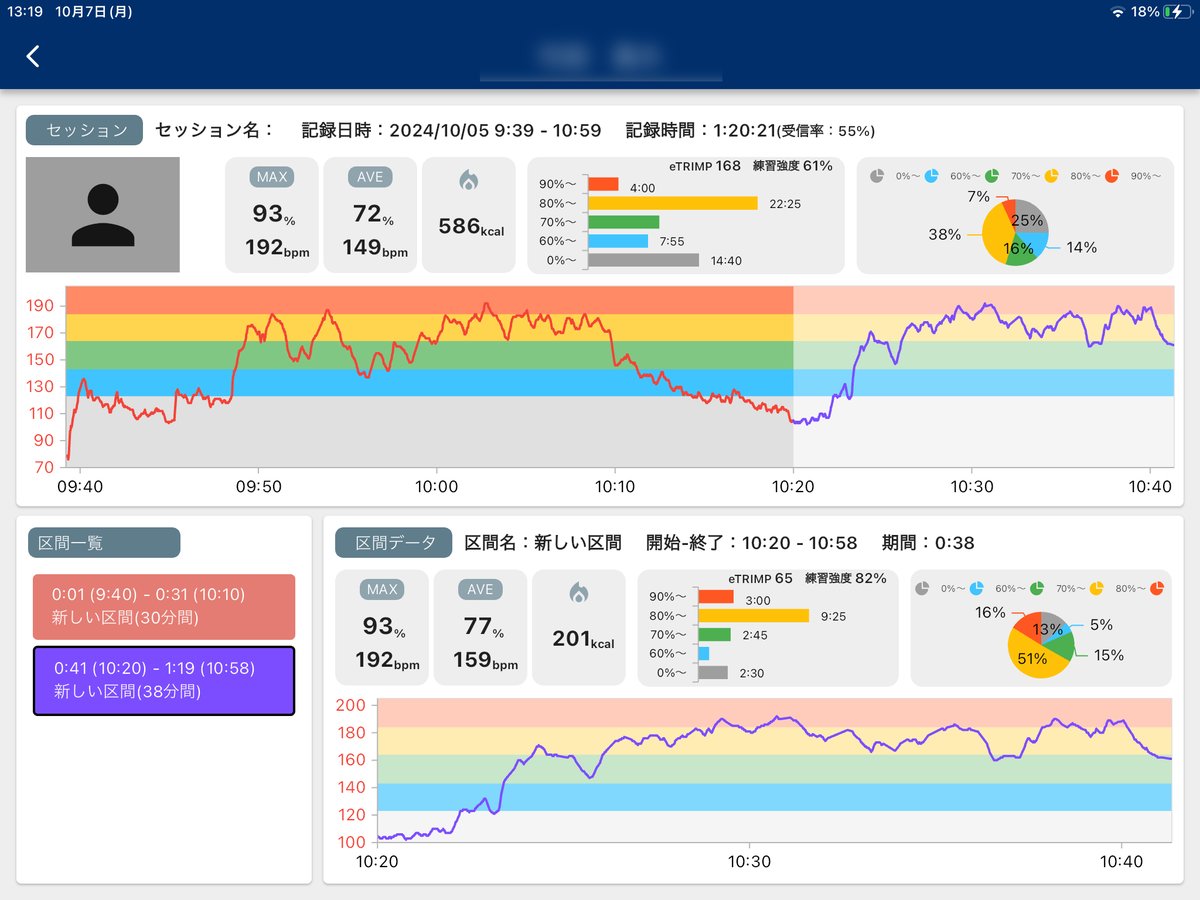Tap the 09:50 marker on session chart axis

click(x=258, y=487)
